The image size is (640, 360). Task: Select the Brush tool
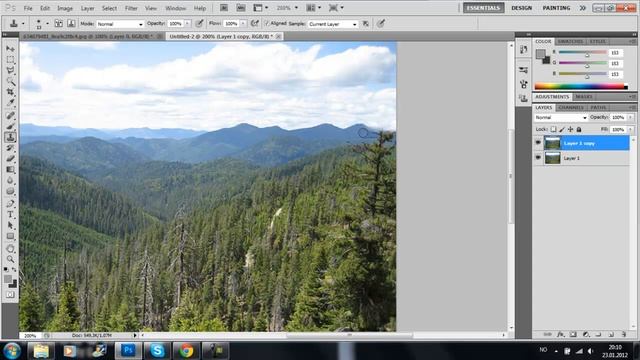pos(10,126)
